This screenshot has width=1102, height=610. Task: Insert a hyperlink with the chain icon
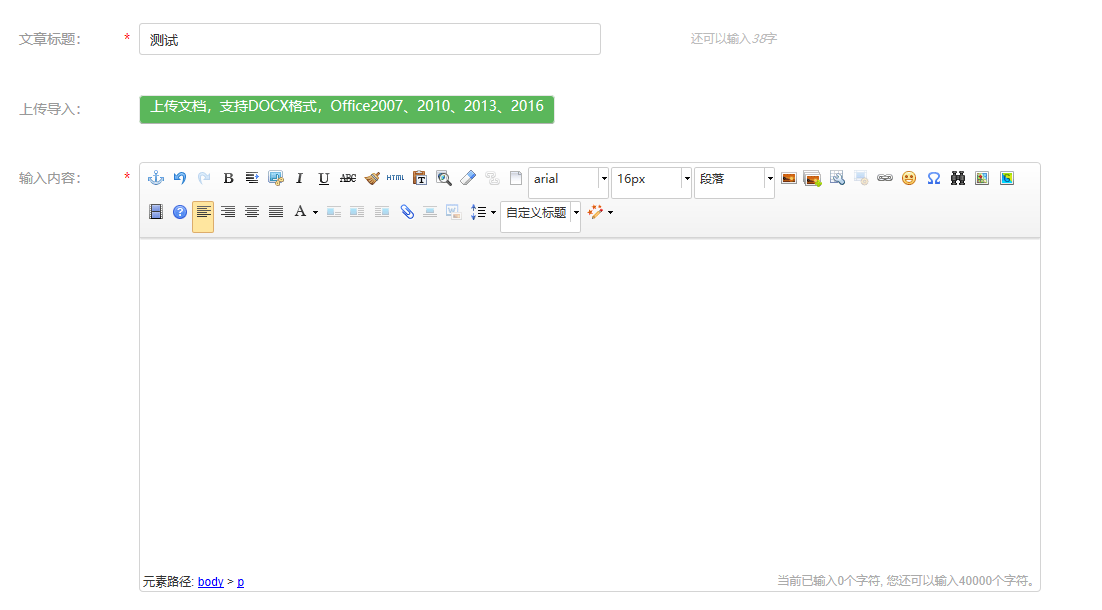(x=885, y=178)
